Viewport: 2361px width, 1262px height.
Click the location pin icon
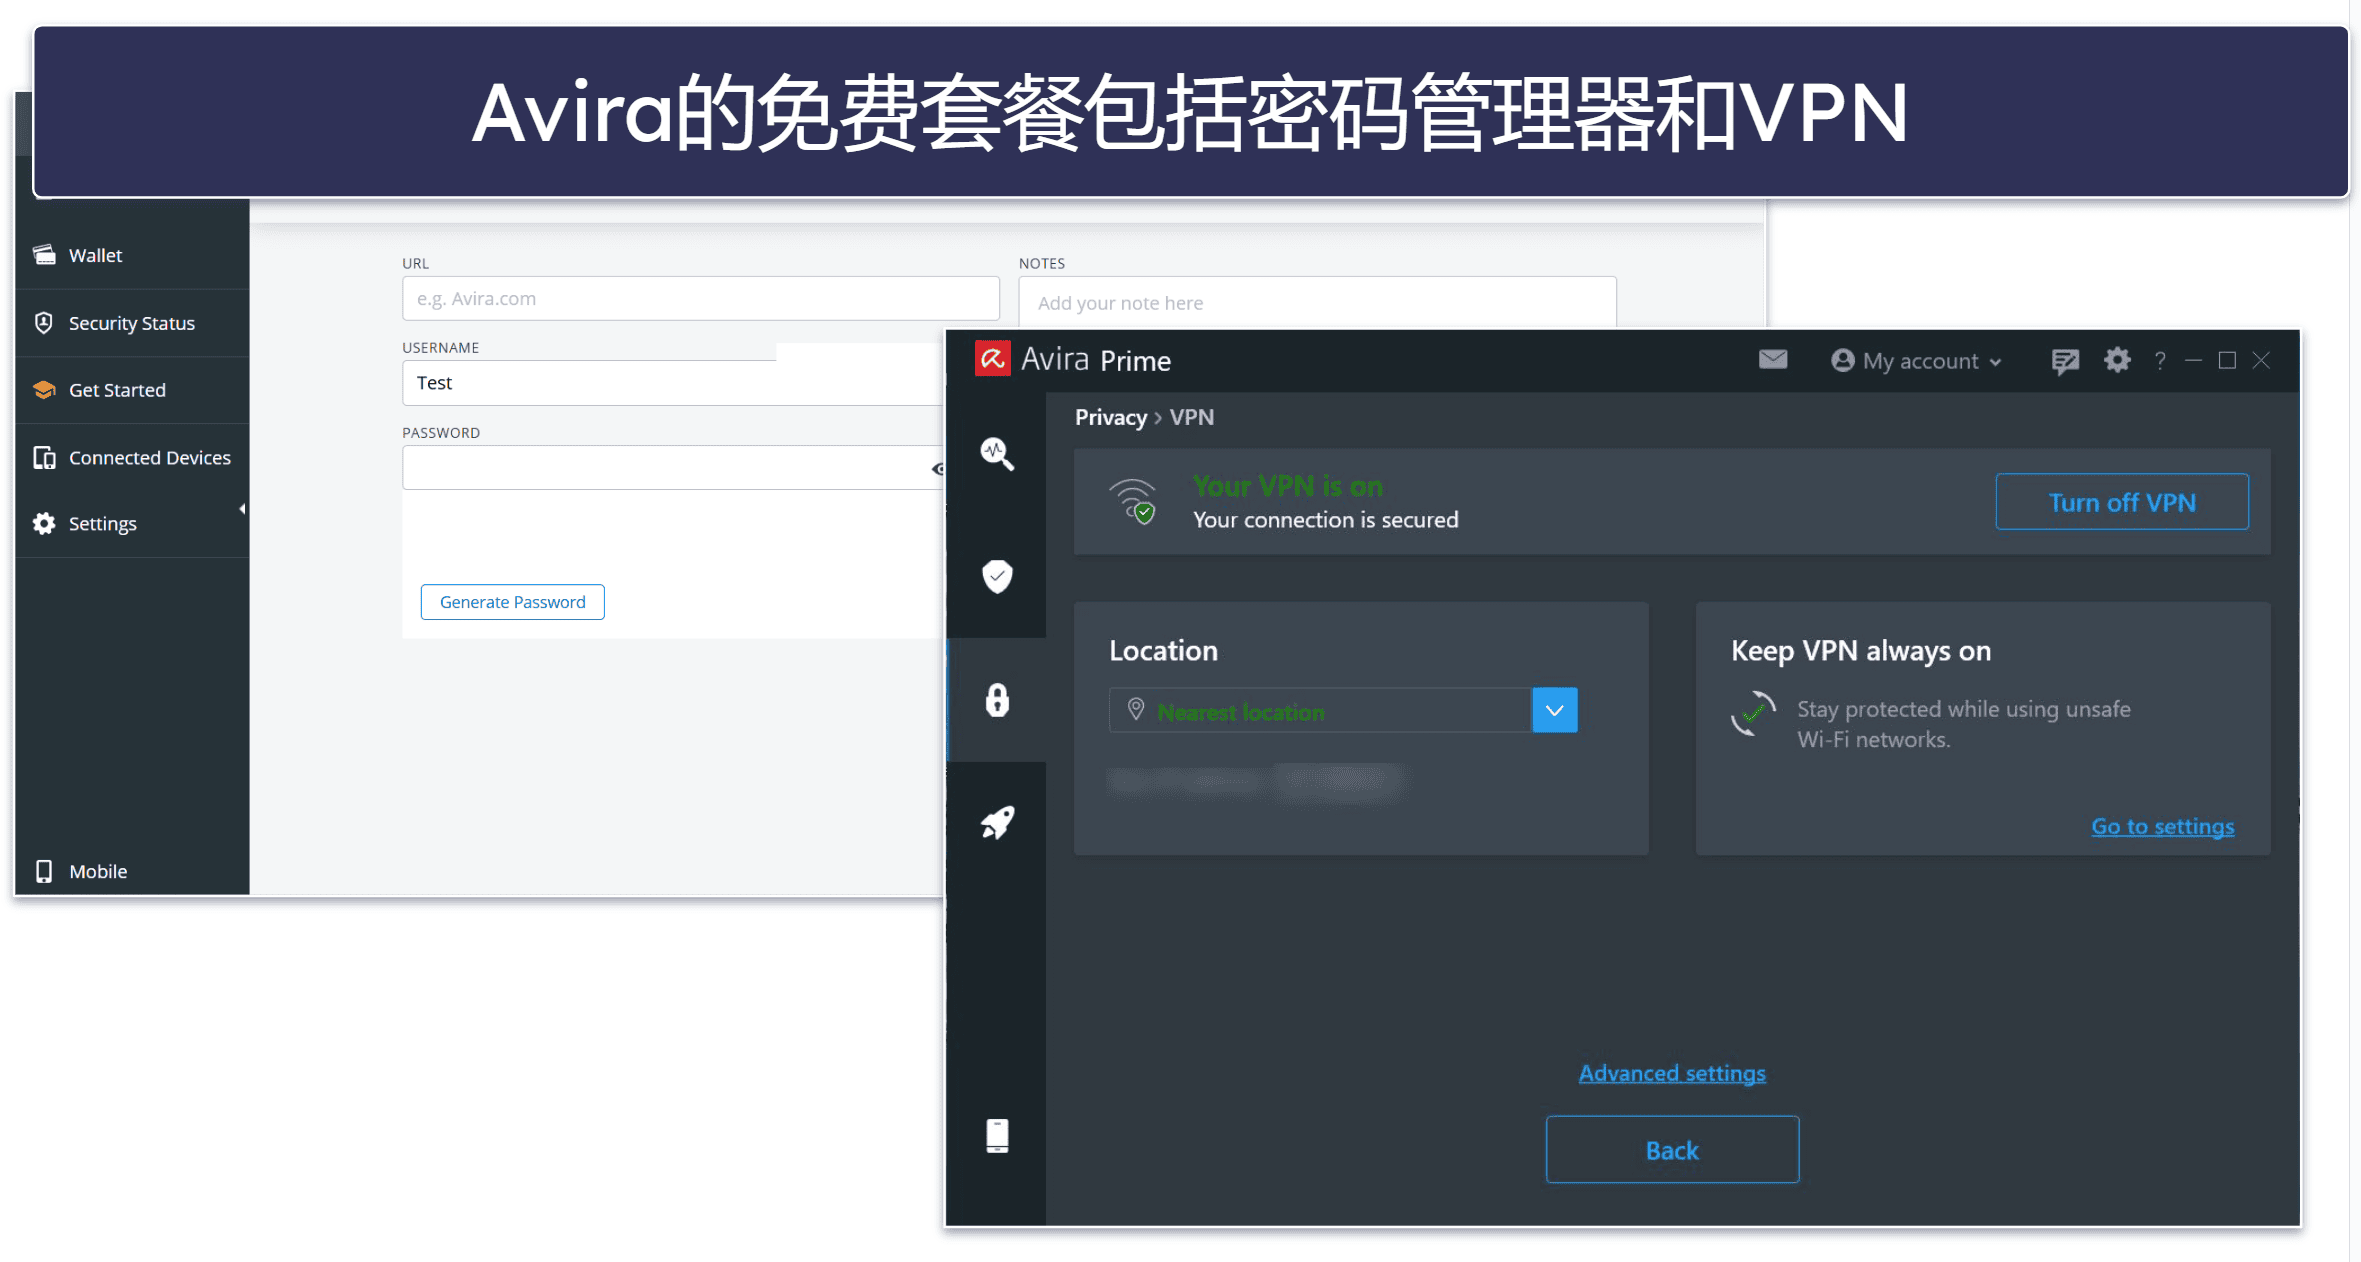pyautogui.click(x=1135, y=710)
